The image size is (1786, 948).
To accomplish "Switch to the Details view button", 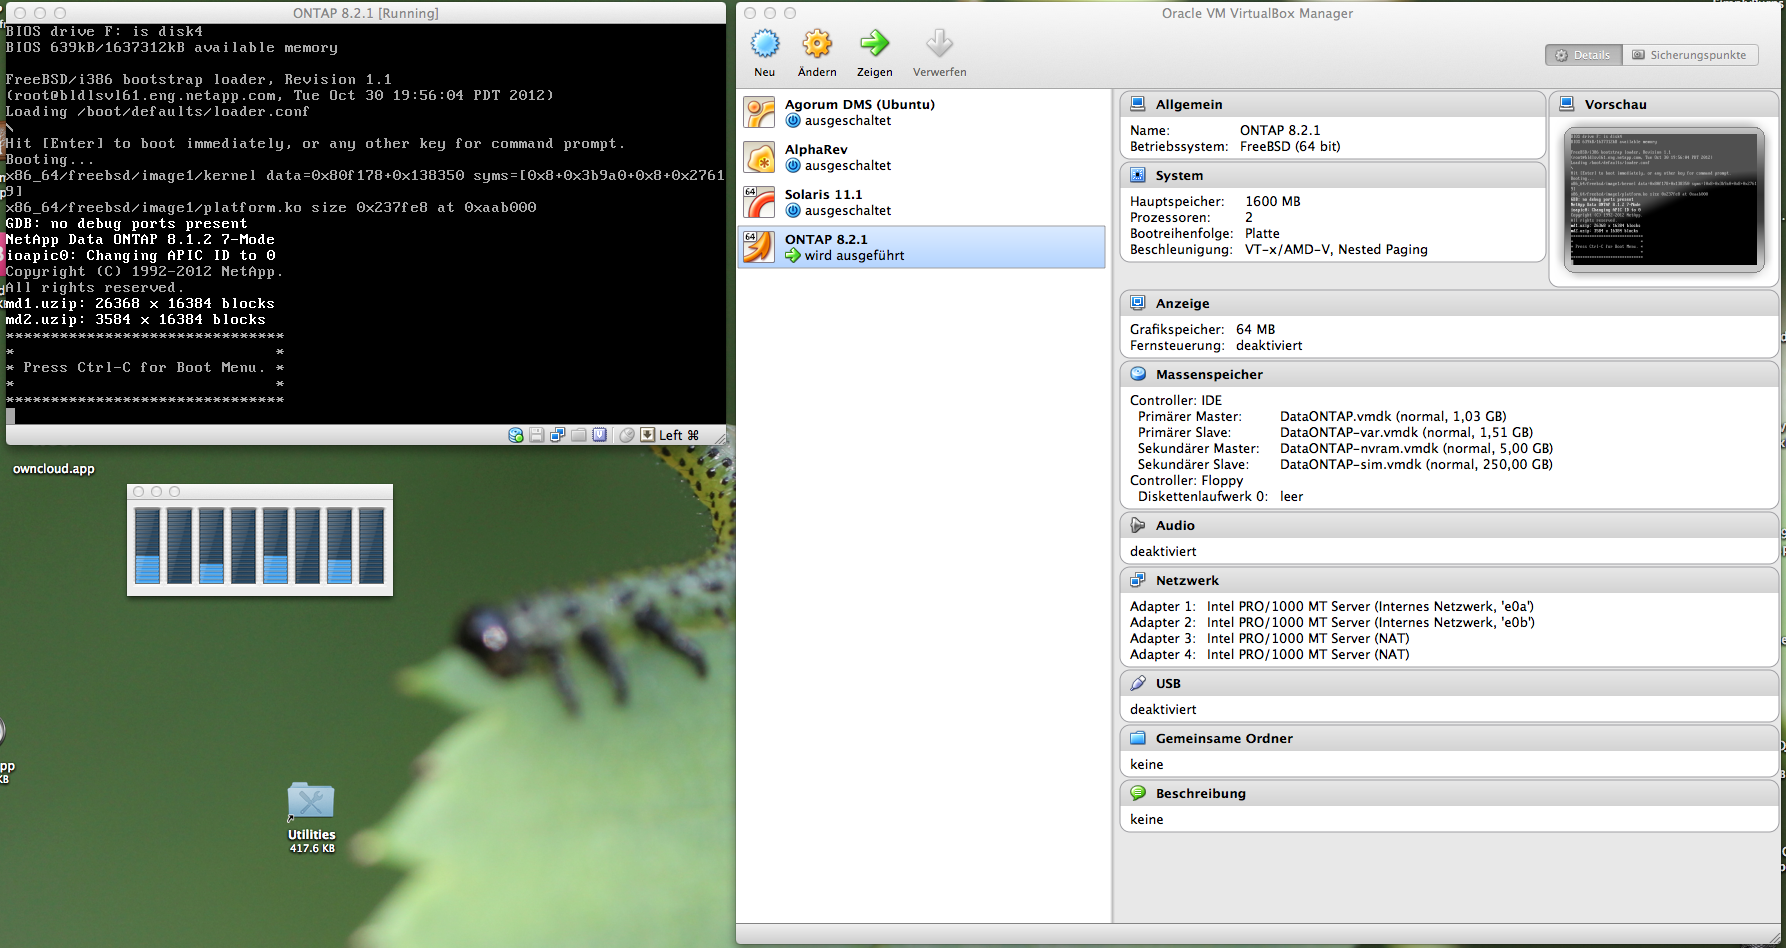I will click(1583, 55).
